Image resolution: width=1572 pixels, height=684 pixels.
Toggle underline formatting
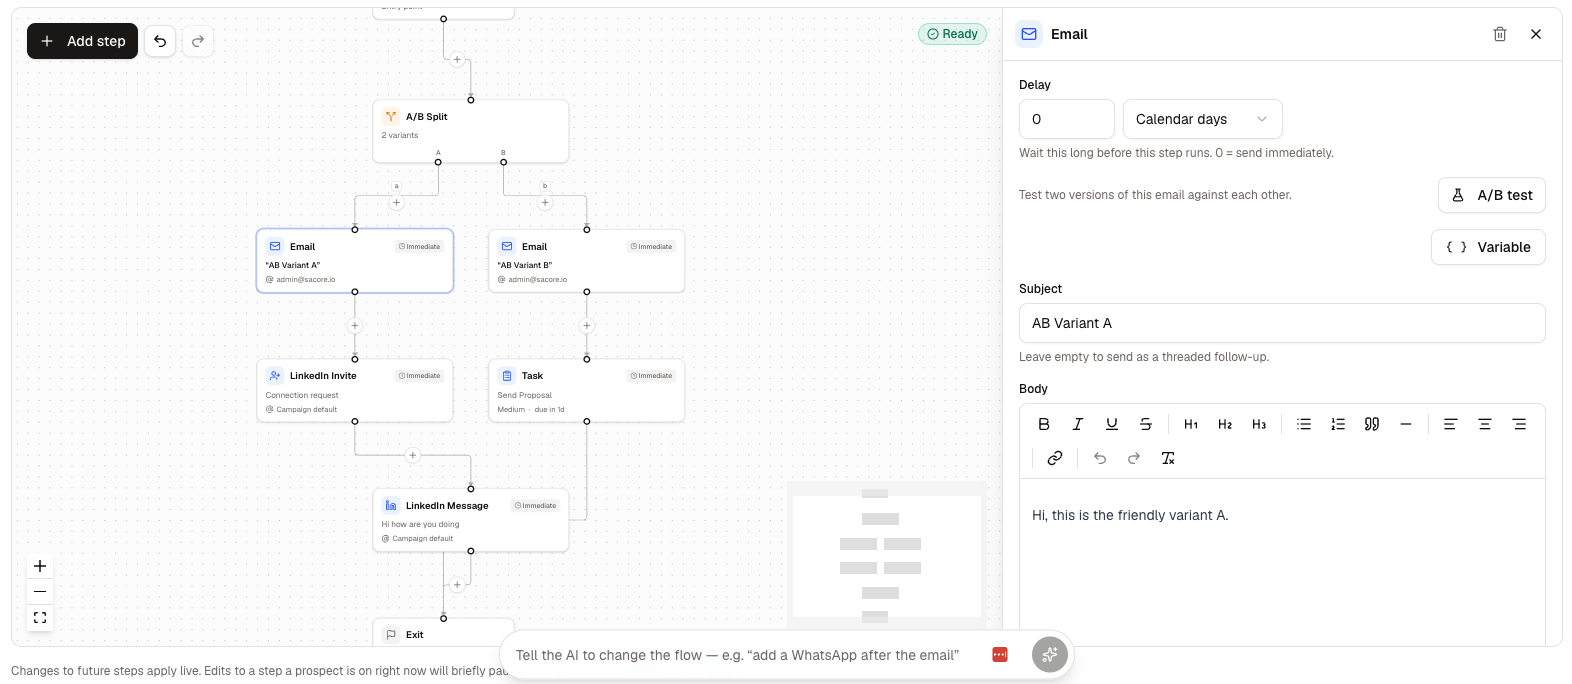point(1112,424)
